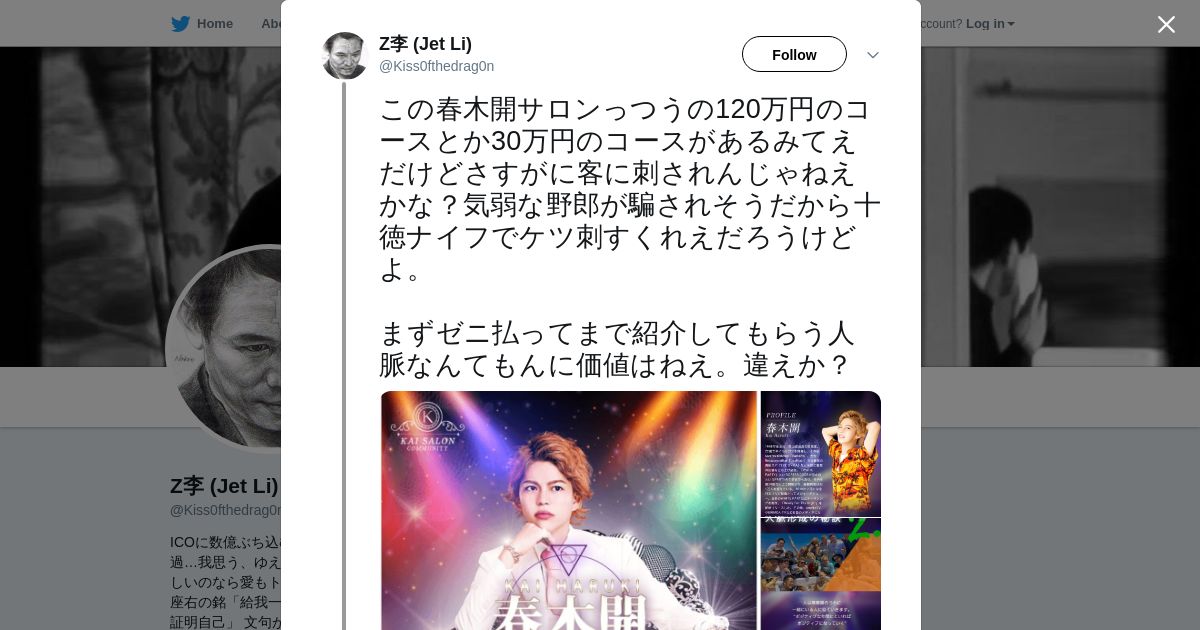Viewport: 1200px width, 630px height.
Task: Close the tweet overlay with X
Action: point(1166,24)
